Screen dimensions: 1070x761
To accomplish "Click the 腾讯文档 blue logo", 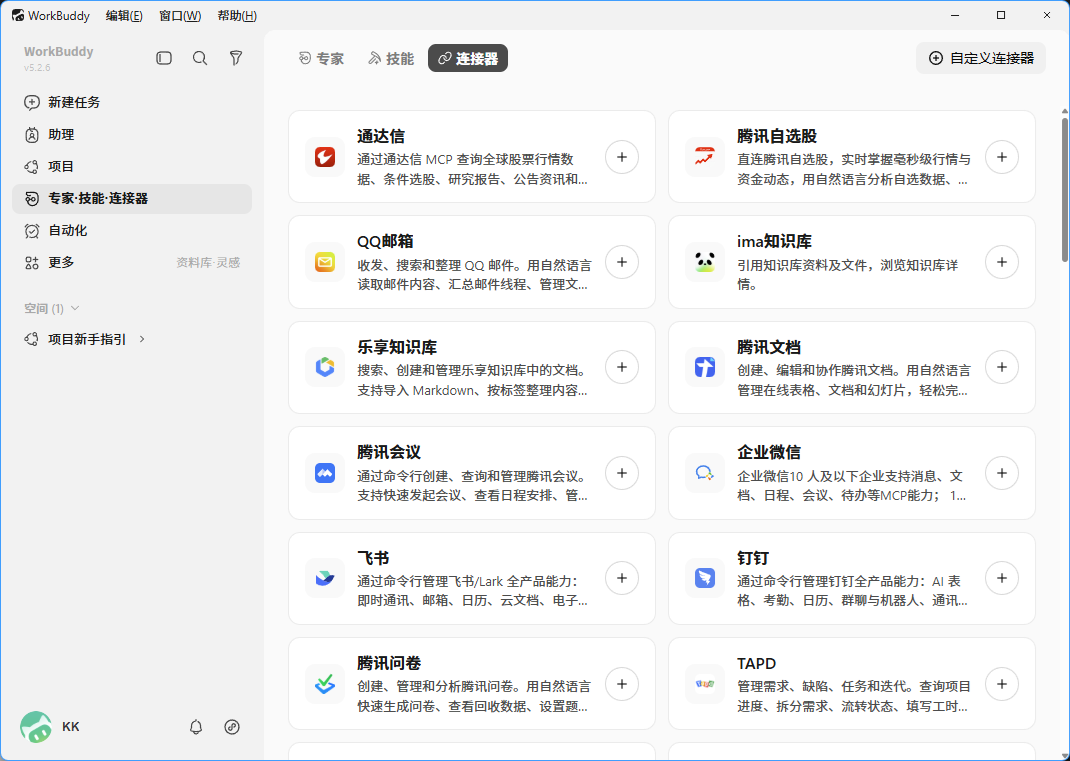I will click(705, 367).
